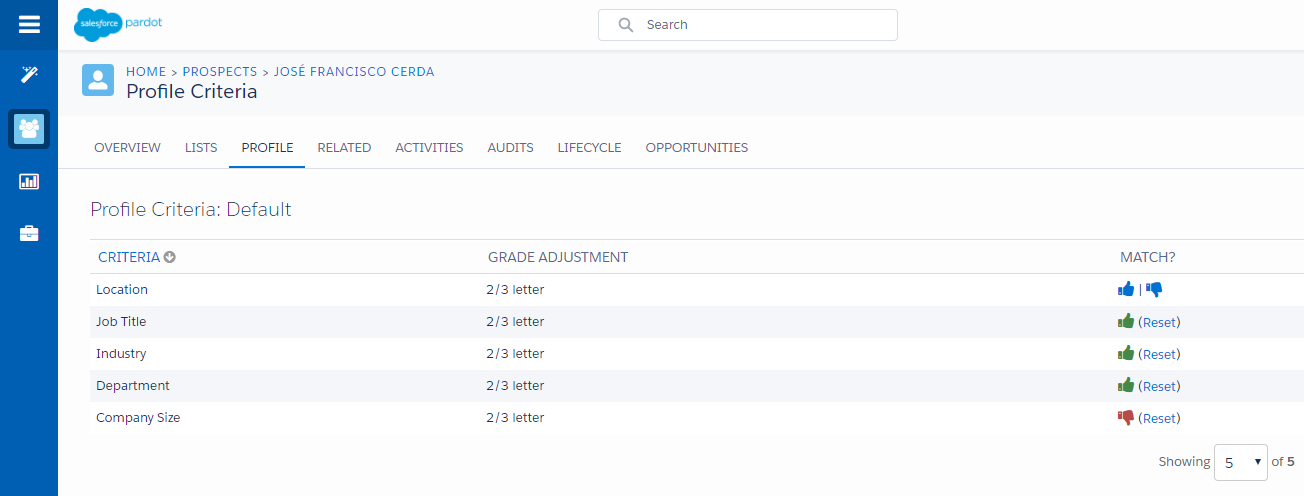
Task: Switch to the Activities tab
Action: pyautogui.click(x=429, y=147)
